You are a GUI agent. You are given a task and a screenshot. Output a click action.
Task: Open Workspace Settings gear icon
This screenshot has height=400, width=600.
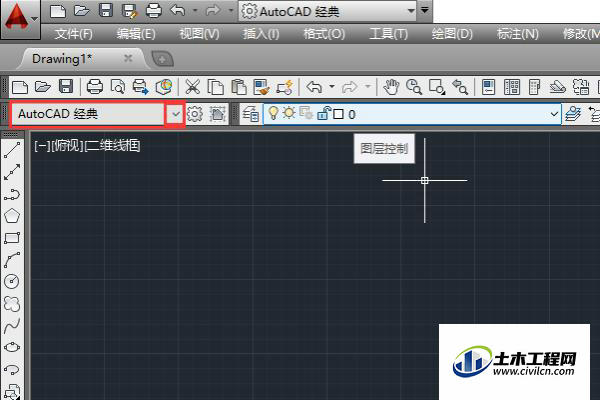click(x=195, y=114)
